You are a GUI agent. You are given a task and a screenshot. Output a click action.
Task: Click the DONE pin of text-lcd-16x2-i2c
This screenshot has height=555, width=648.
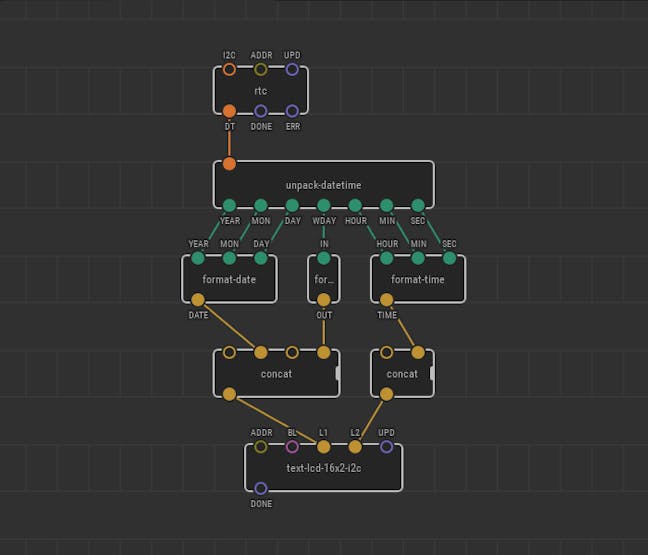point(261,488)
